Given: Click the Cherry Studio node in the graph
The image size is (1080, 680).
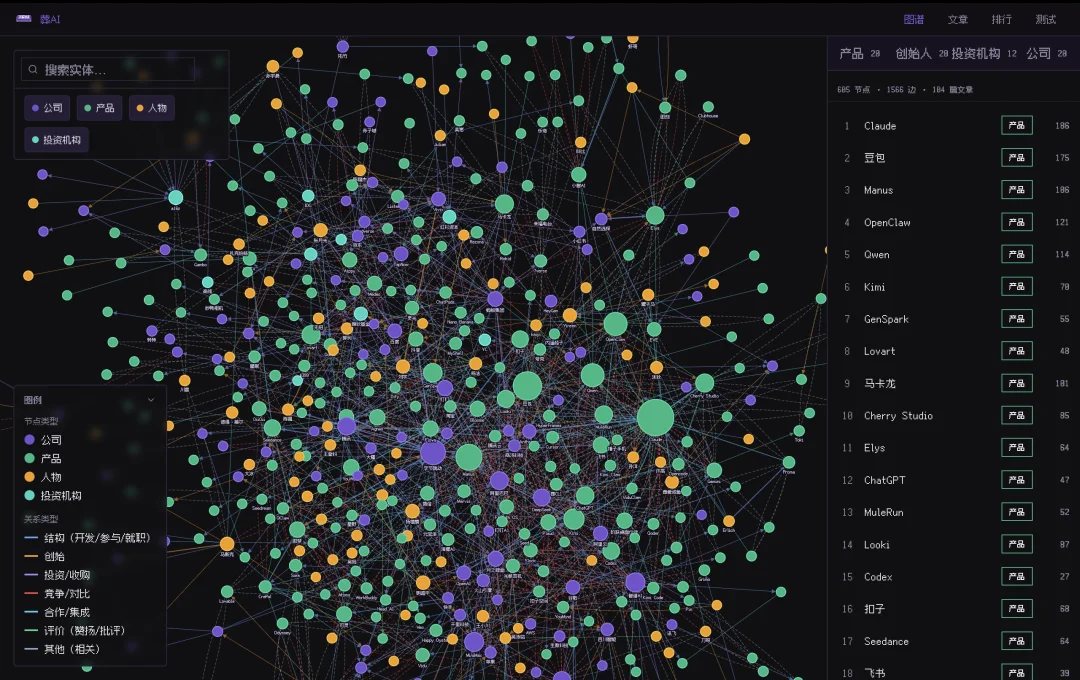Looking at the screenshot, I should (x=705, y=383).
